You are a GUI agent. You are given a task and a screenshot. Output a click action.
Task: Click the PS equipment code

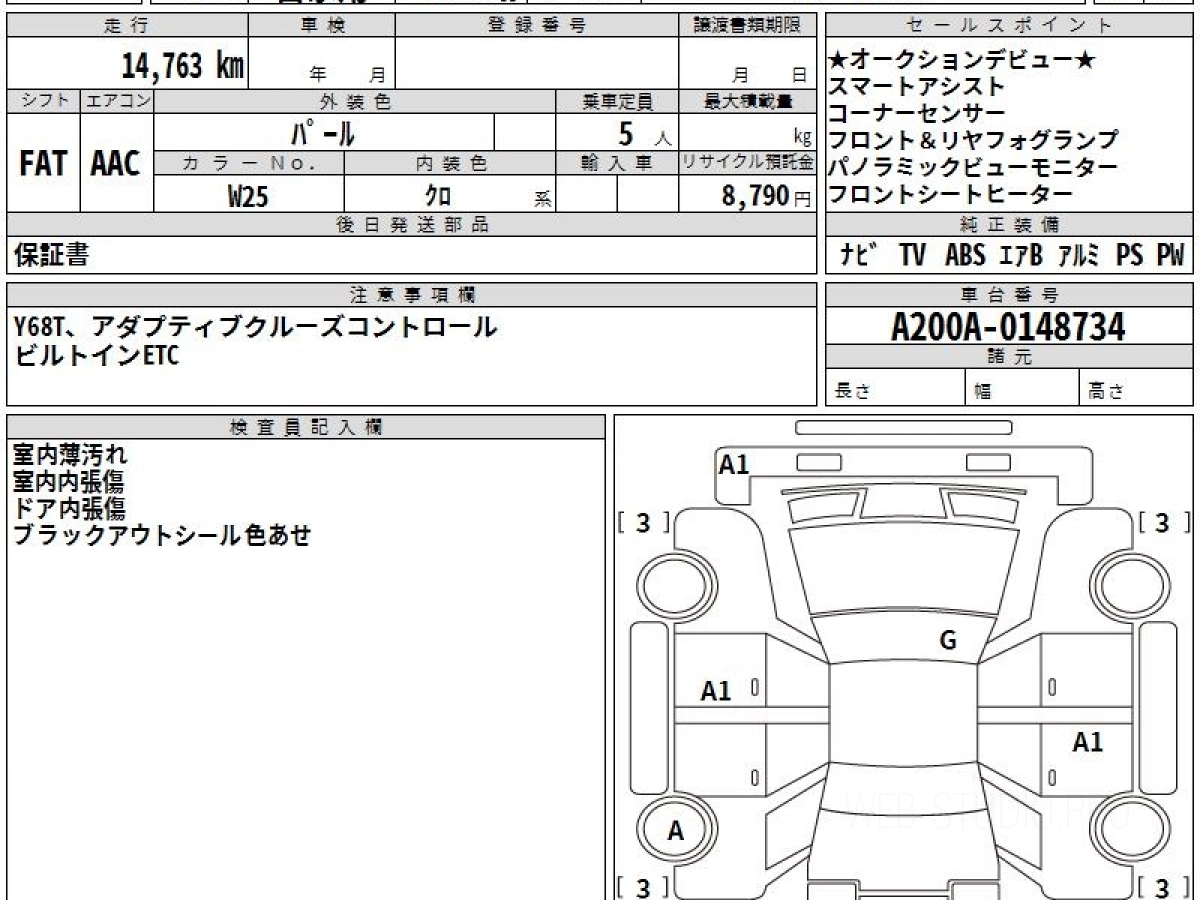pos(1130,255)
